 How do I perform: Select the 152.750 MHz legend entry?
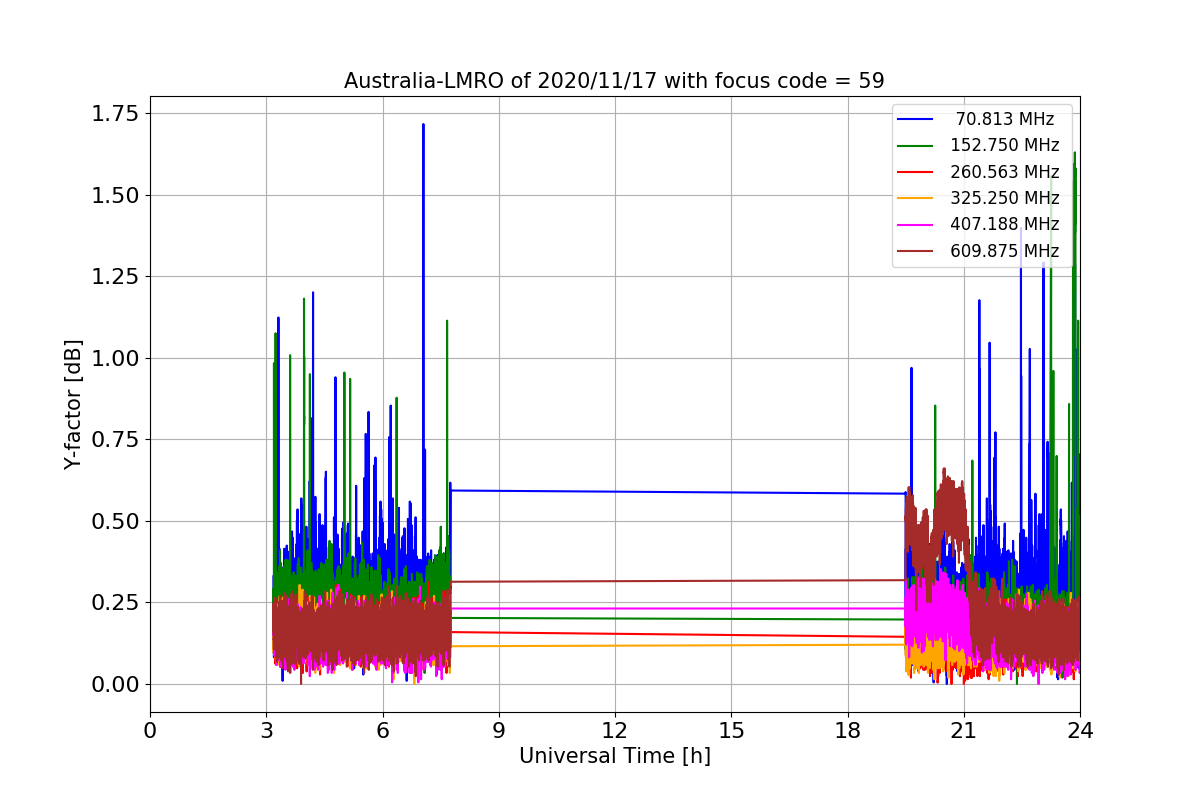click(978, 145)
